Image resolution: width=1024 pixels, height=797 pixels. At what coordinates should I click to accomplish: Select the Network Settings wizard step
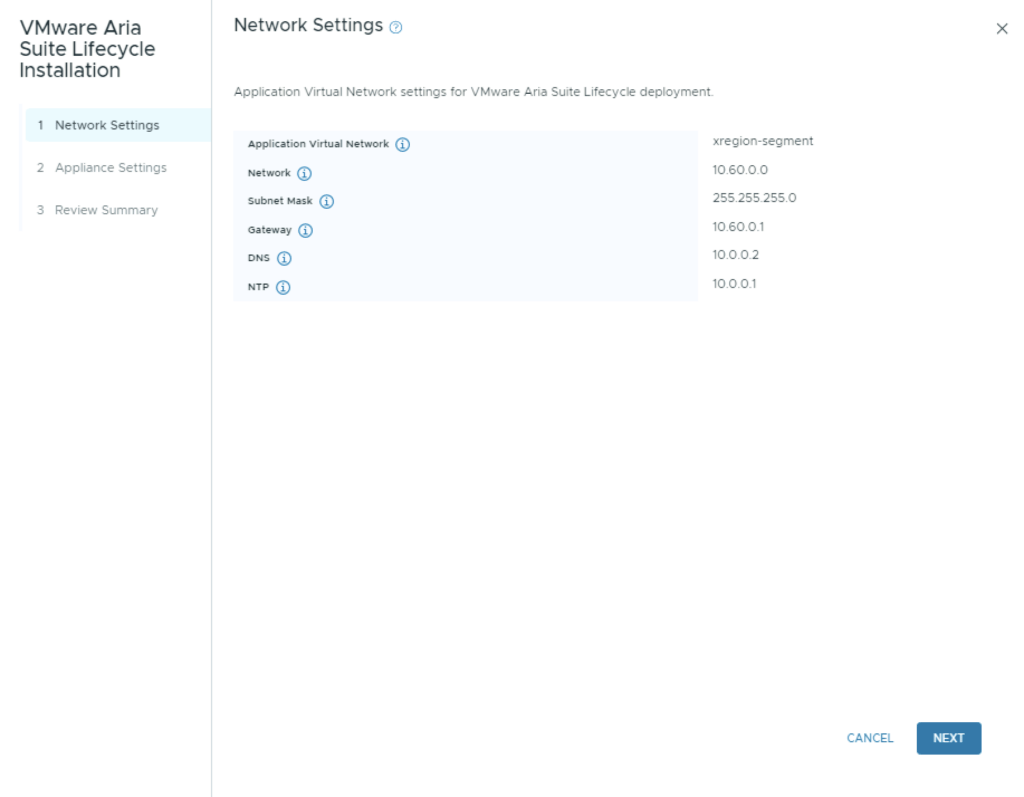pyautogui.click(x=107, y=125)
